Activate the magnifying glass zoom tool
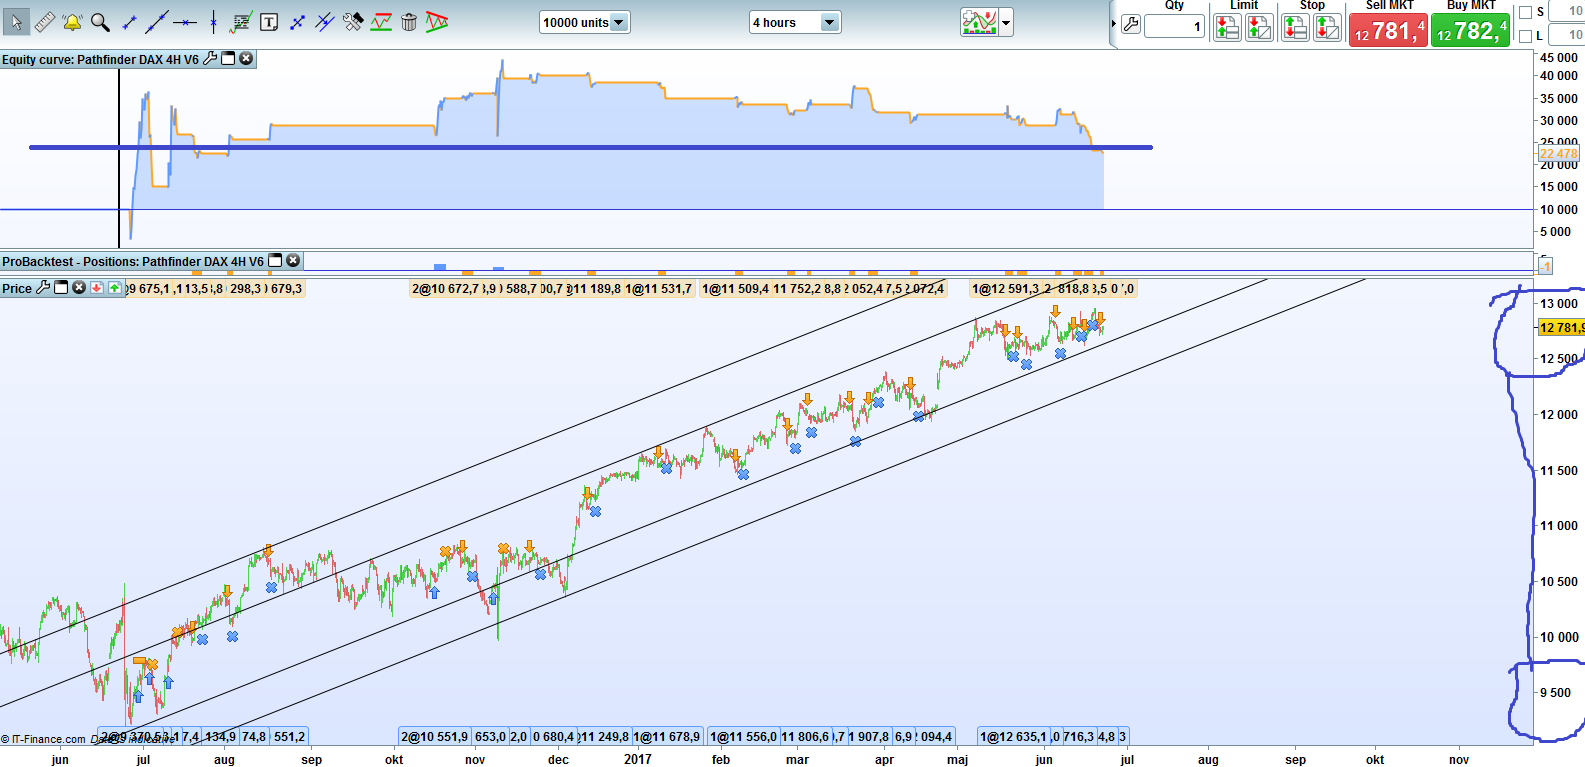Viewport: 1585px width, 767px height. click(x=100, y=22)
